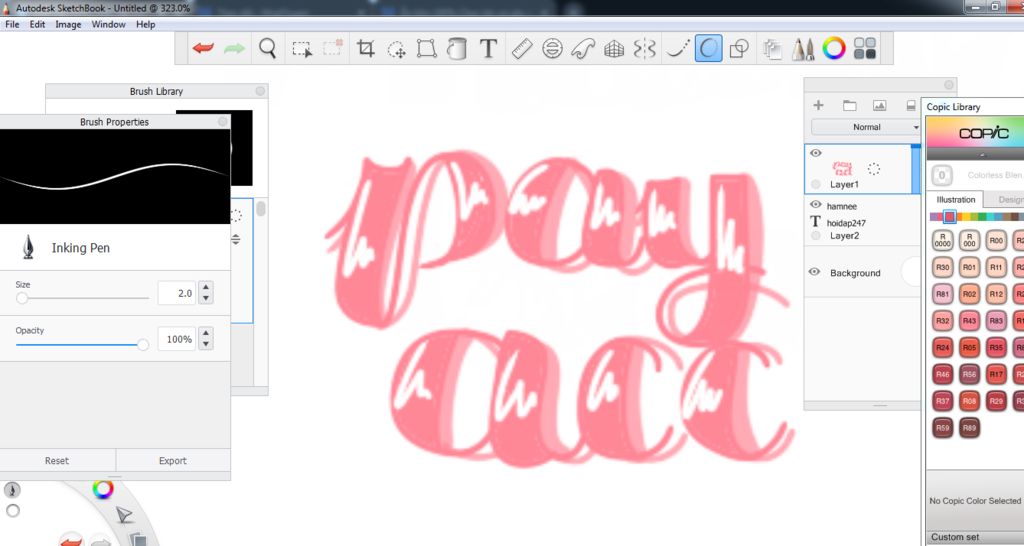The image size is (1024, 546).
Task: Open the Color Wheel editor in toolbar
Action: pyautogui.click(x=833, y=48)
